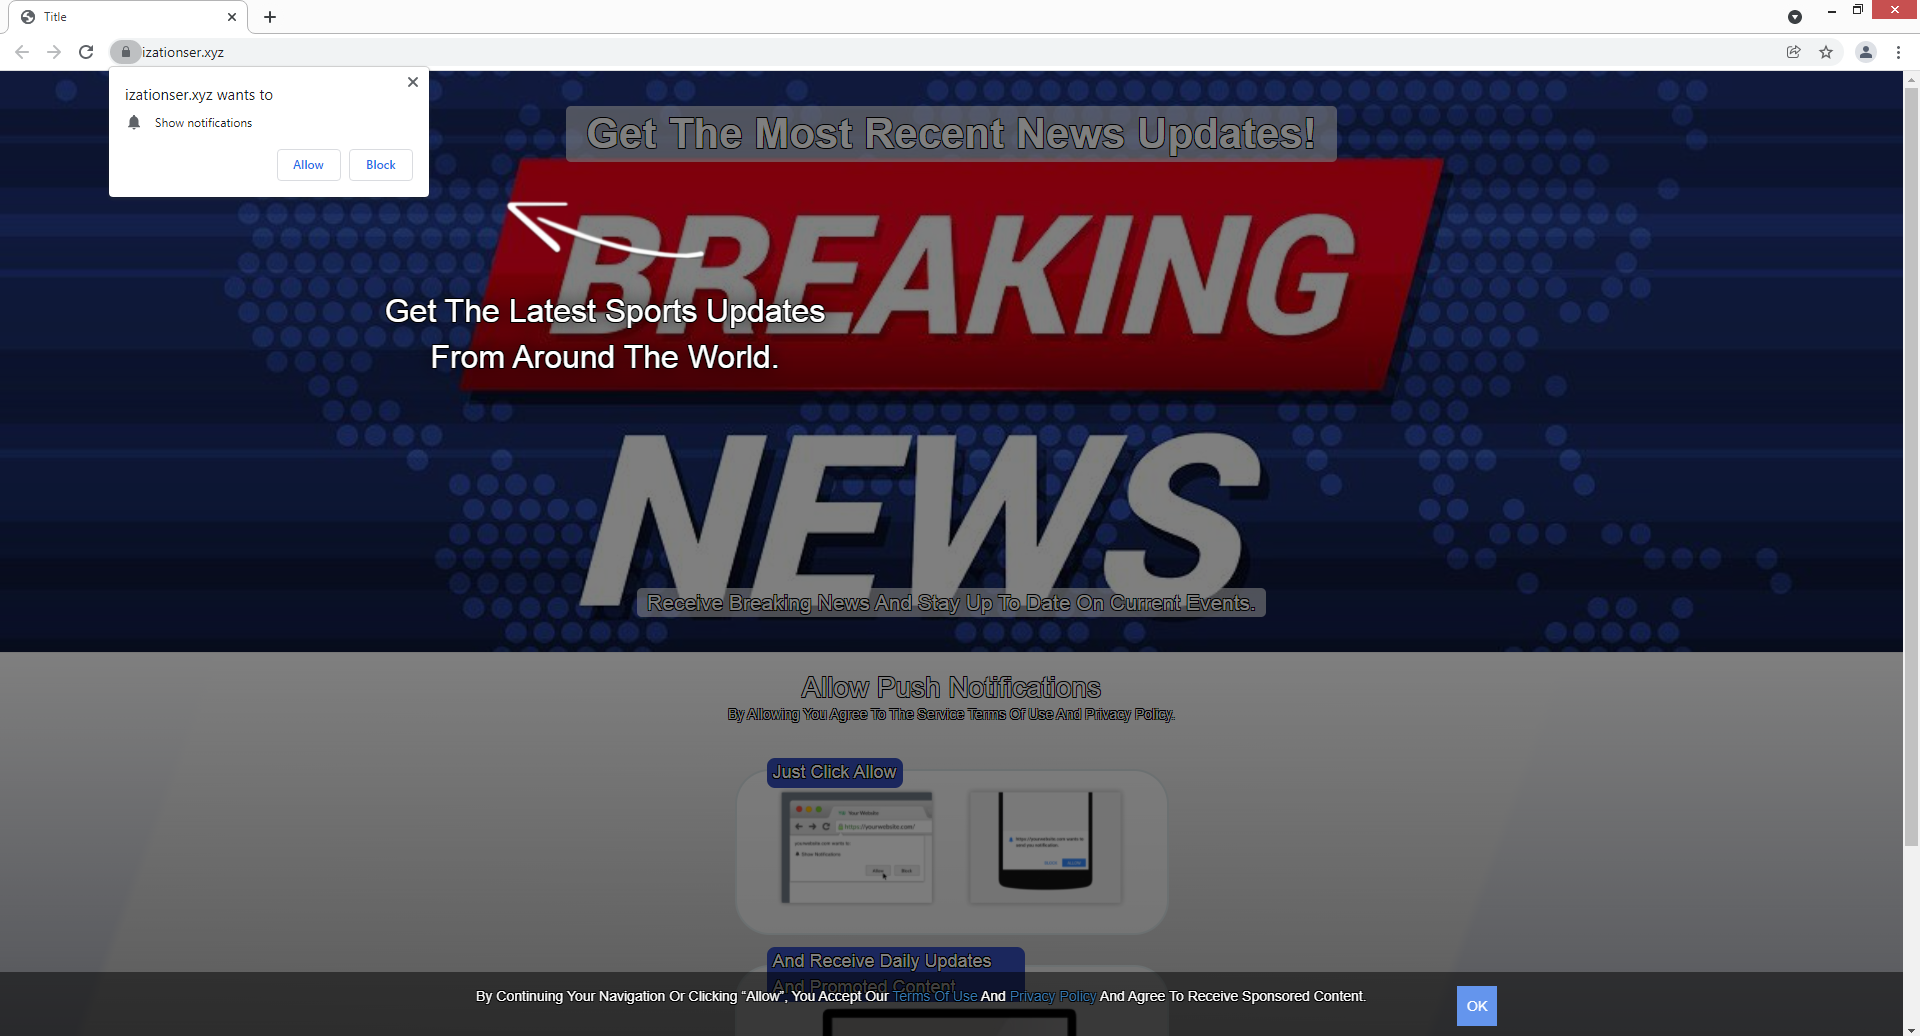This screenshot has width=1920, height=1036.
Task: Open the Terms Of Use link
Action: [935, 996]
